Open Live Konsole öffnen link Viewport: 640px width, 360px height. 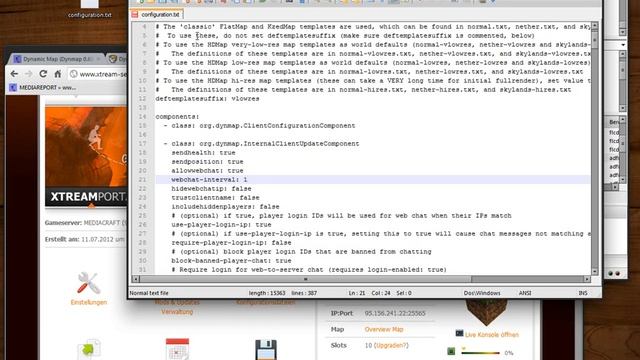tap(491, 335)
